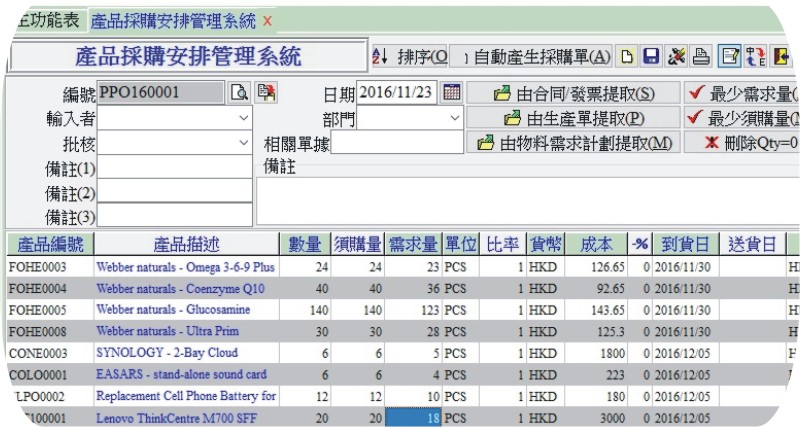This screenshot has height=427, width=800.
Task: Switch to the 主功能表 tab
Action: pyautogui.click(x=47, y=20)
